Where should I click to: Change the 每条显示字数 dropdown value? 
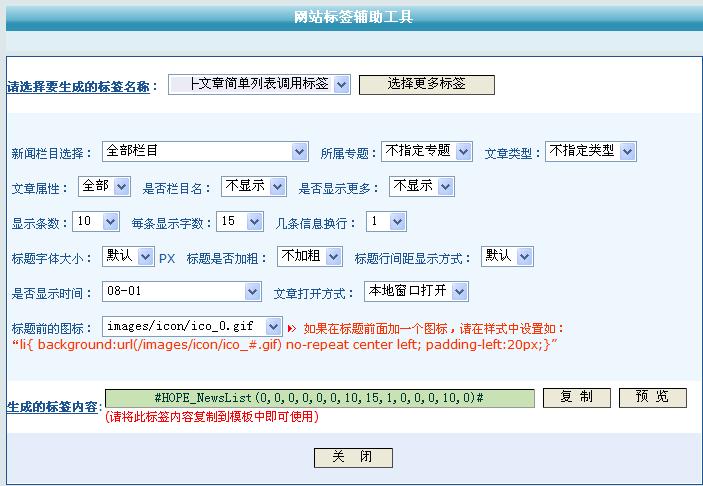pyautogui.click(x=241, y=222)
